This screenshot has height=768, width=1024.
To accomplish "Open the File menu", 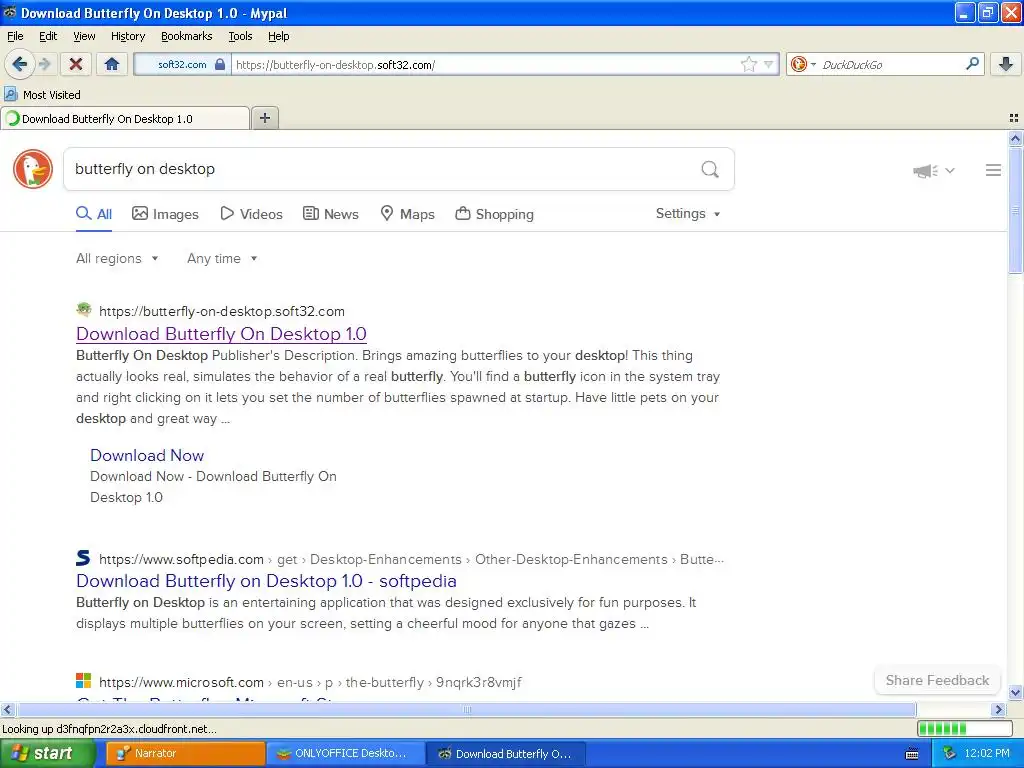I will 15,36.
